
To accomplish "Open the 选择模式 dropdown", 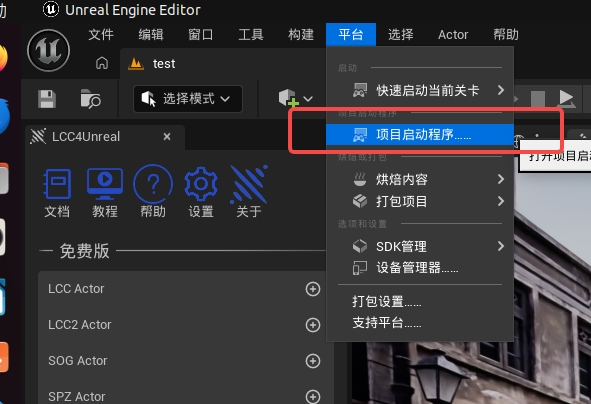I will [188, 99].
